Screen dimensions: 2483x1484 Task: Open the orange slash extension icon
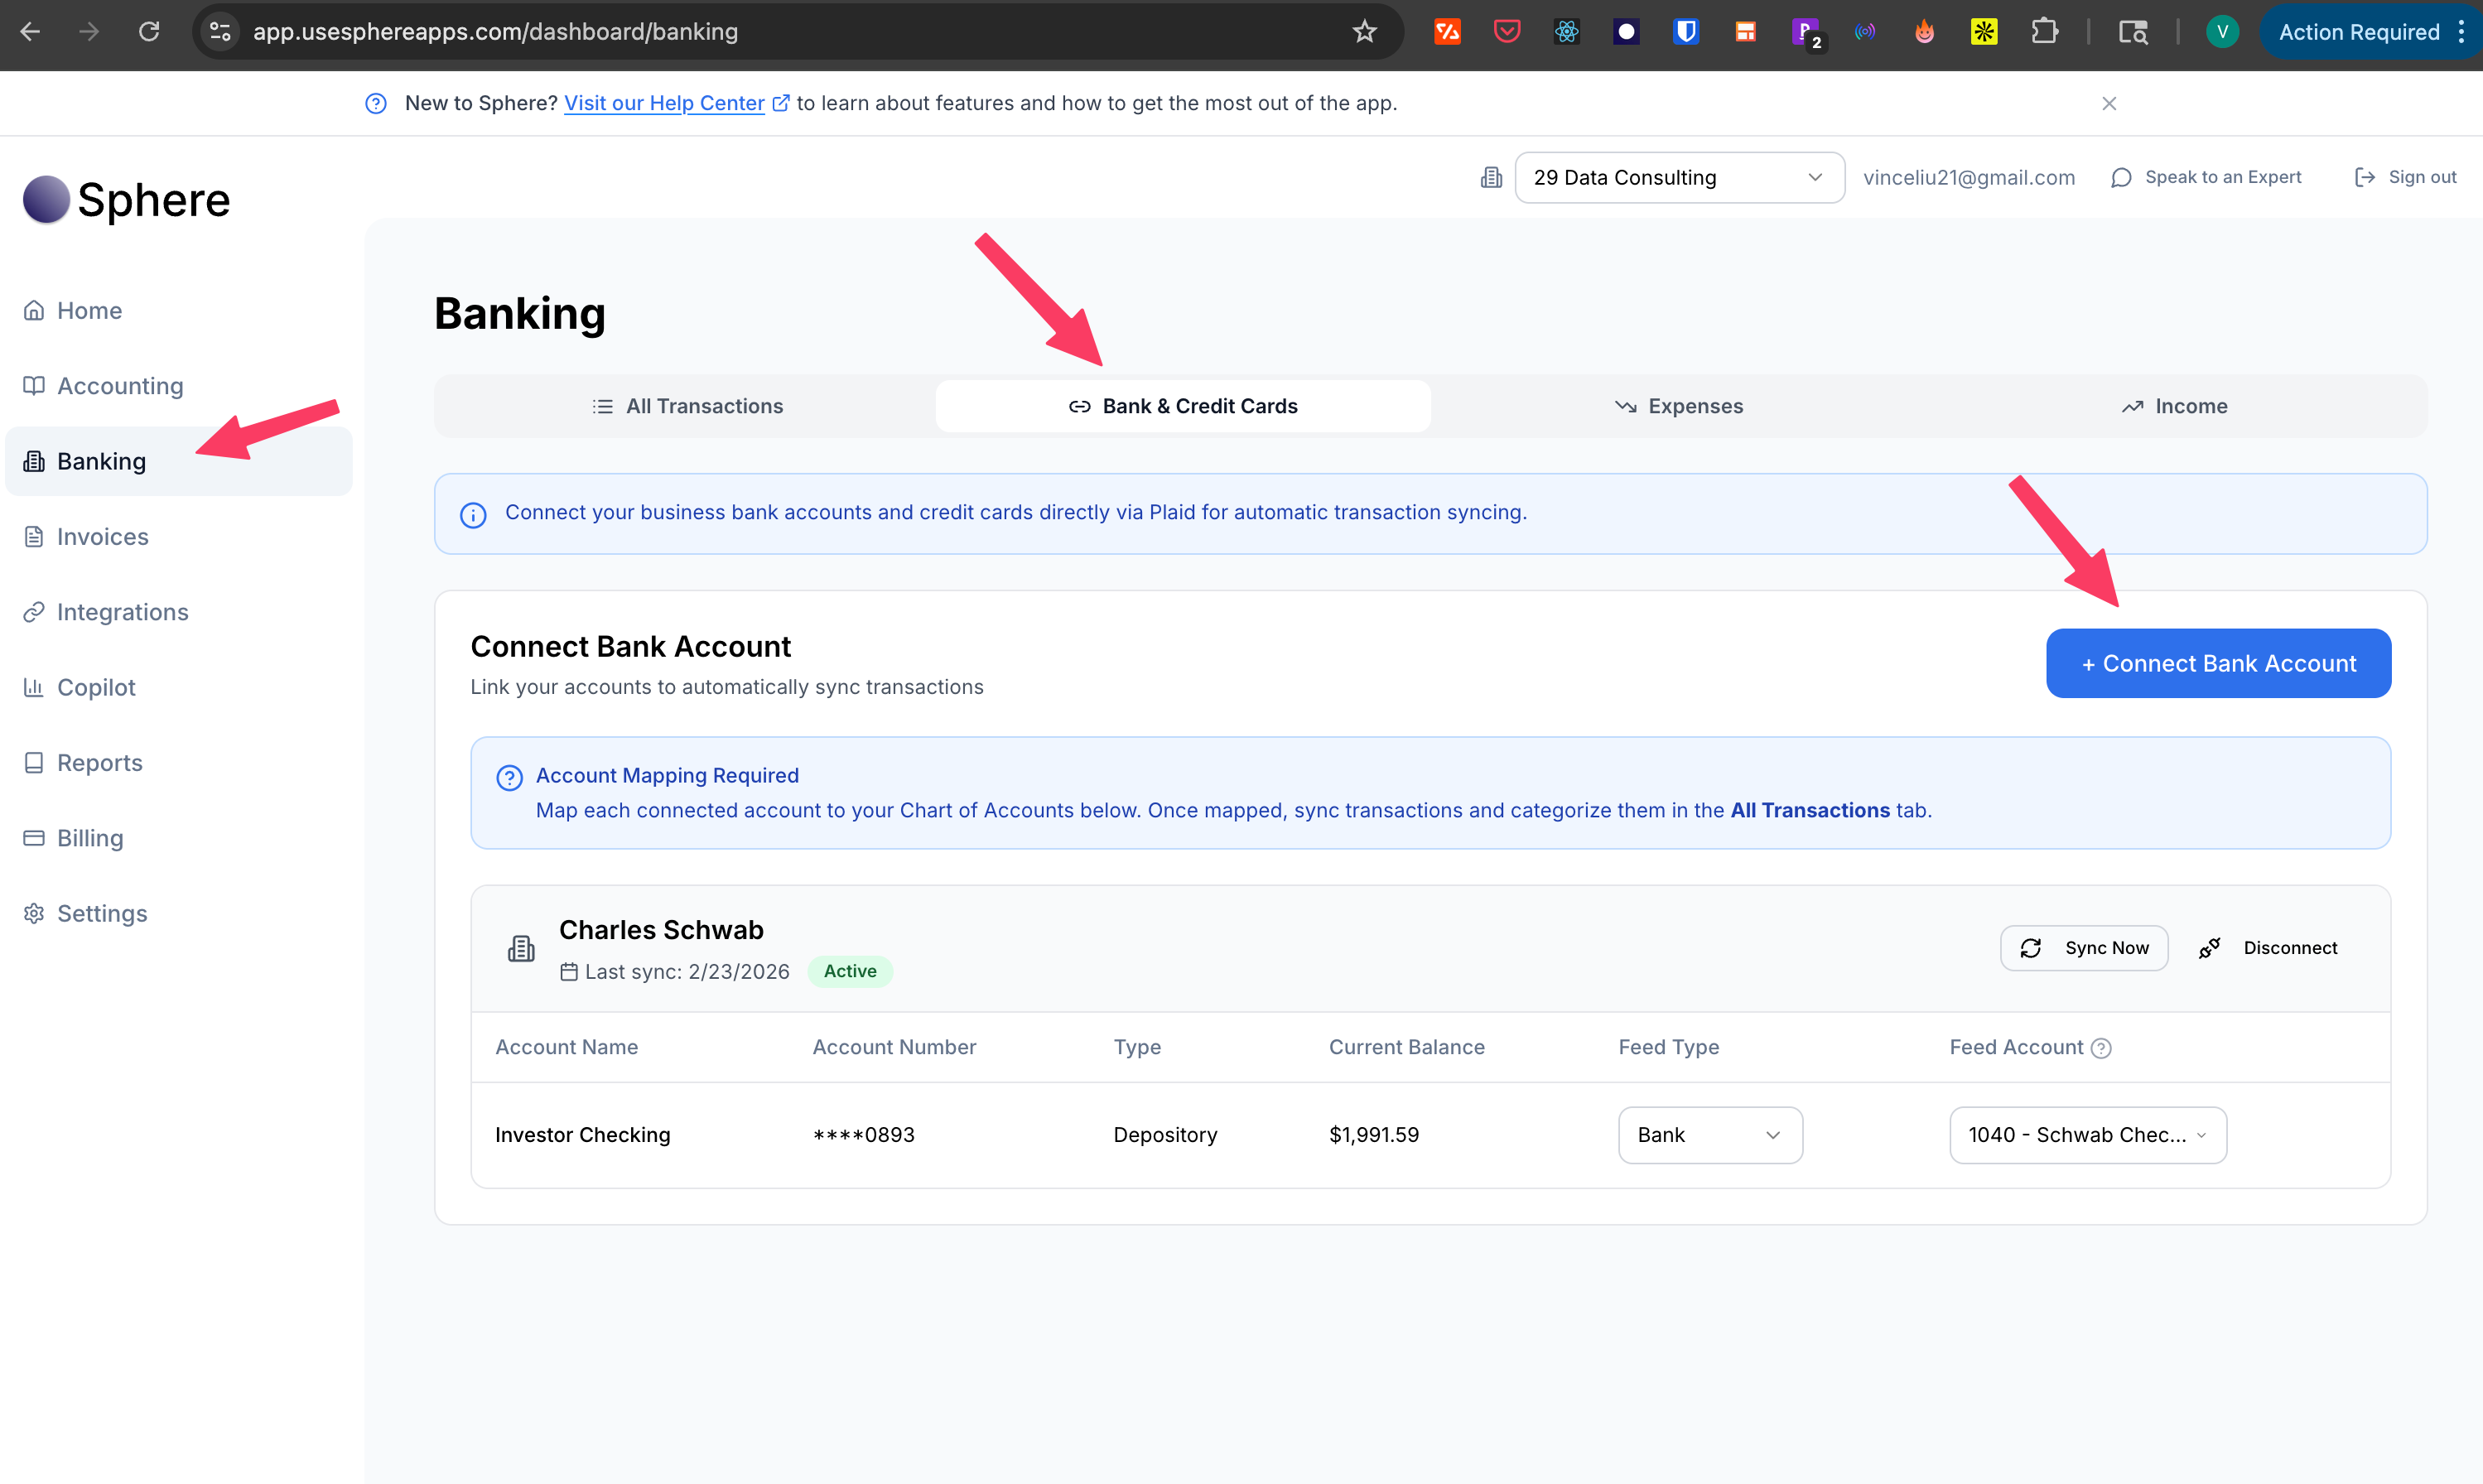click(1447, 32)
